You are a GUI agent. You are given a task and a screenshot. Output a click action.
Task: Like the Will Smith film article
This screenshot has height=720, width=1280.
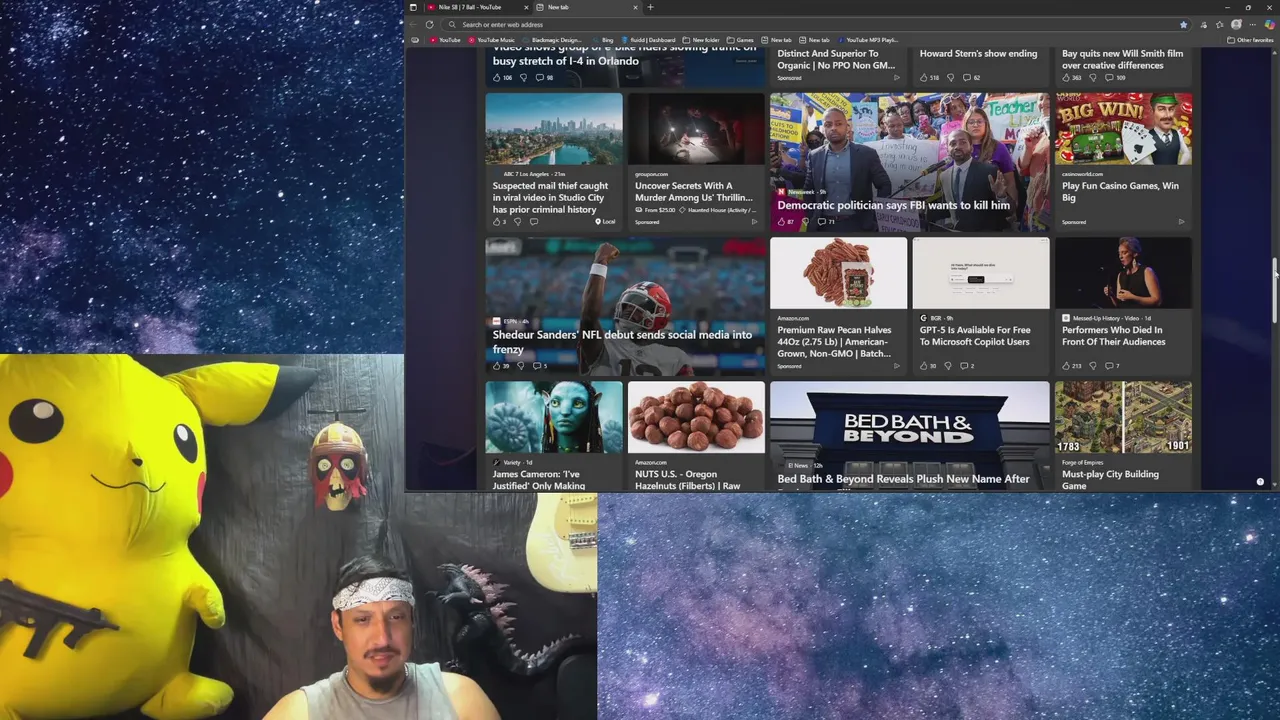pos(1072,78)
